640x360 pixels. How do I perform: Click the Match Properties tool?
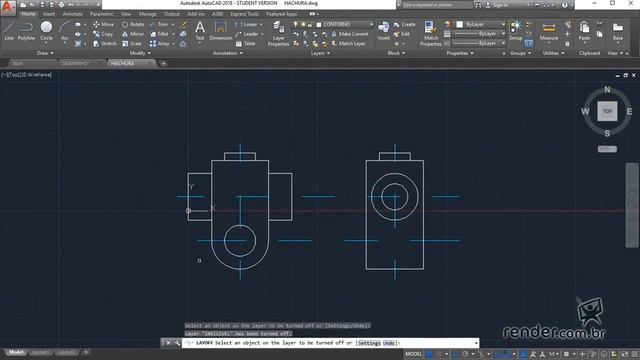431,33
